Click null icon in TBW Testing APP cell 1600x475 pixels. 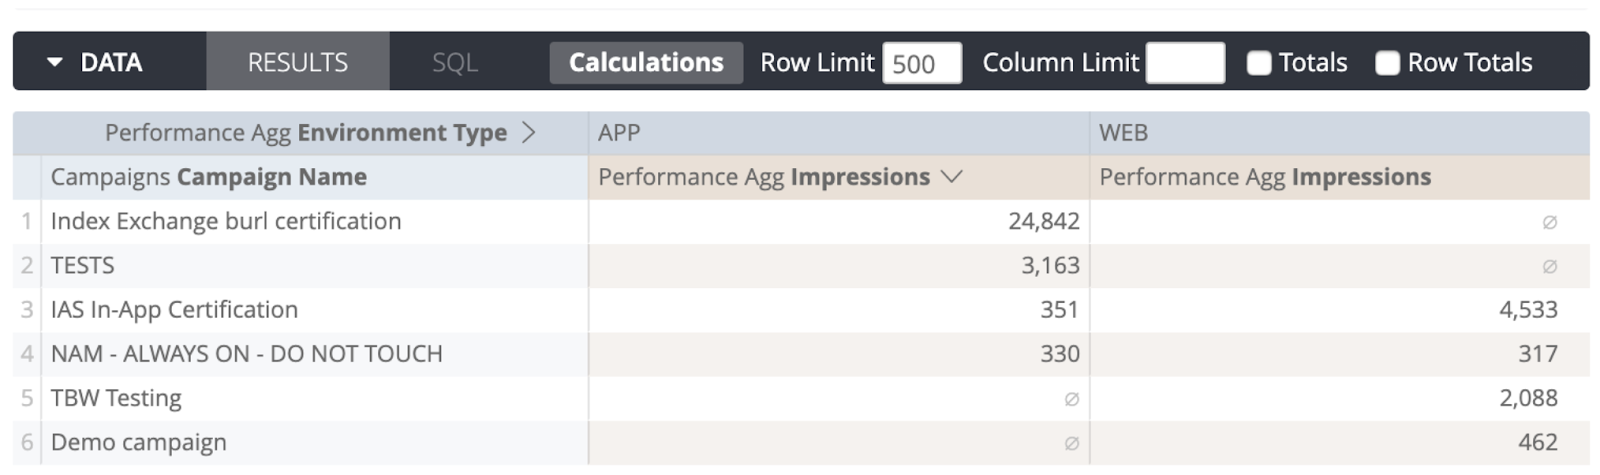pyautogui.click(x=1071, y=399)
